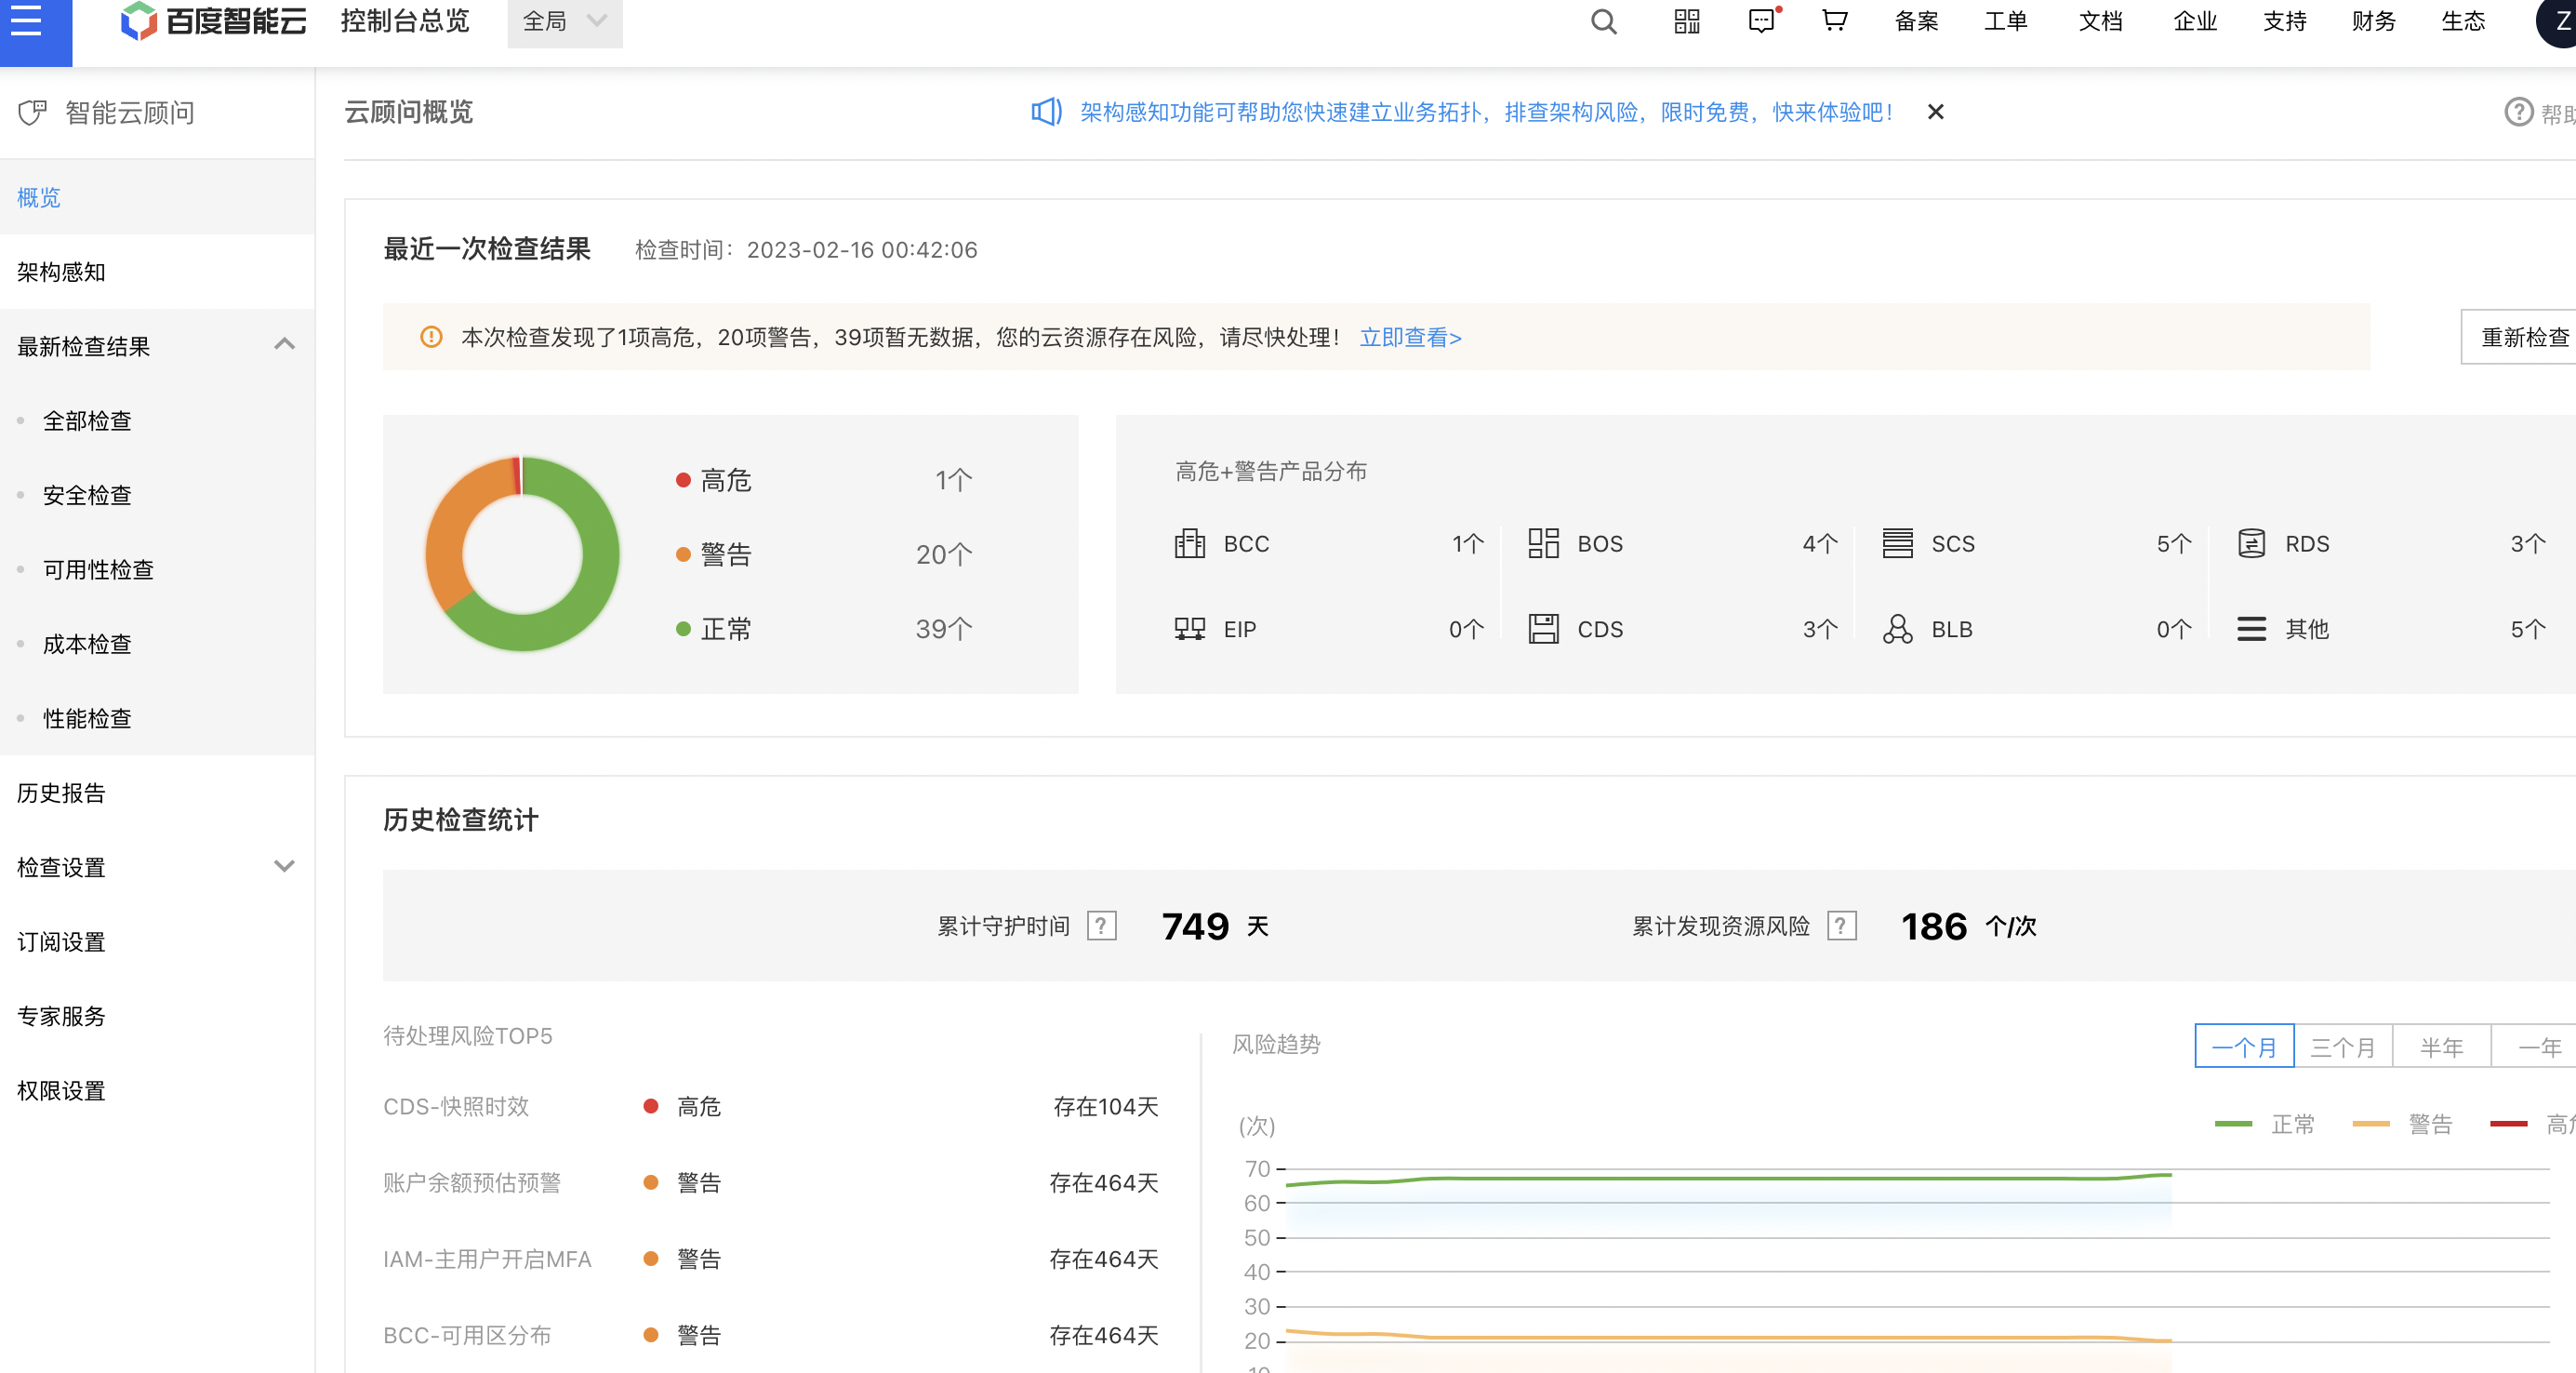
Task: Click the SCS product icon
Action: [x=1897, y=543]
